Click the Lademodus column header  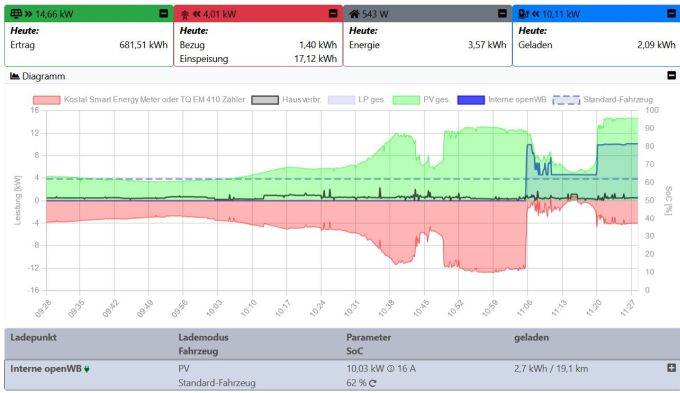pos(203,337)
